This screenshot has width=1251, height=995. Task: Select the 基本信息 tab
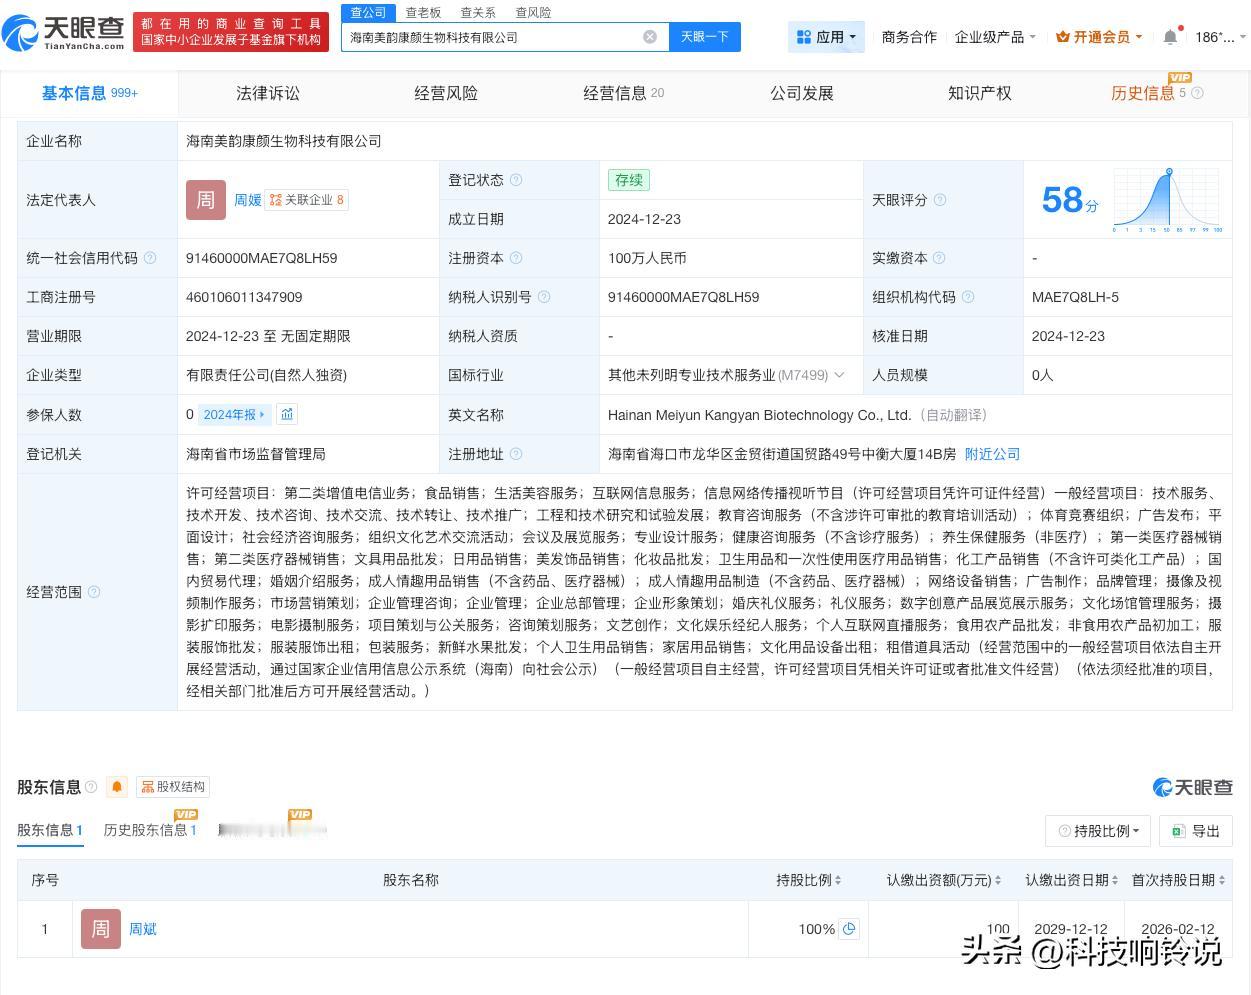pyautogui.click(x=89, y=93)
